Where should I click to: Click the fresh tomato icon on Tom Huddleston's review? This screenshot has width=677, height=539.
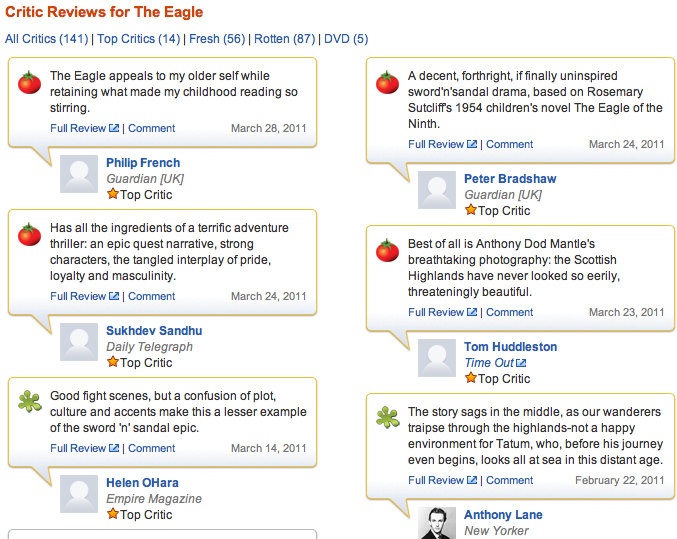pyautogui.click(x=387, y=251)
